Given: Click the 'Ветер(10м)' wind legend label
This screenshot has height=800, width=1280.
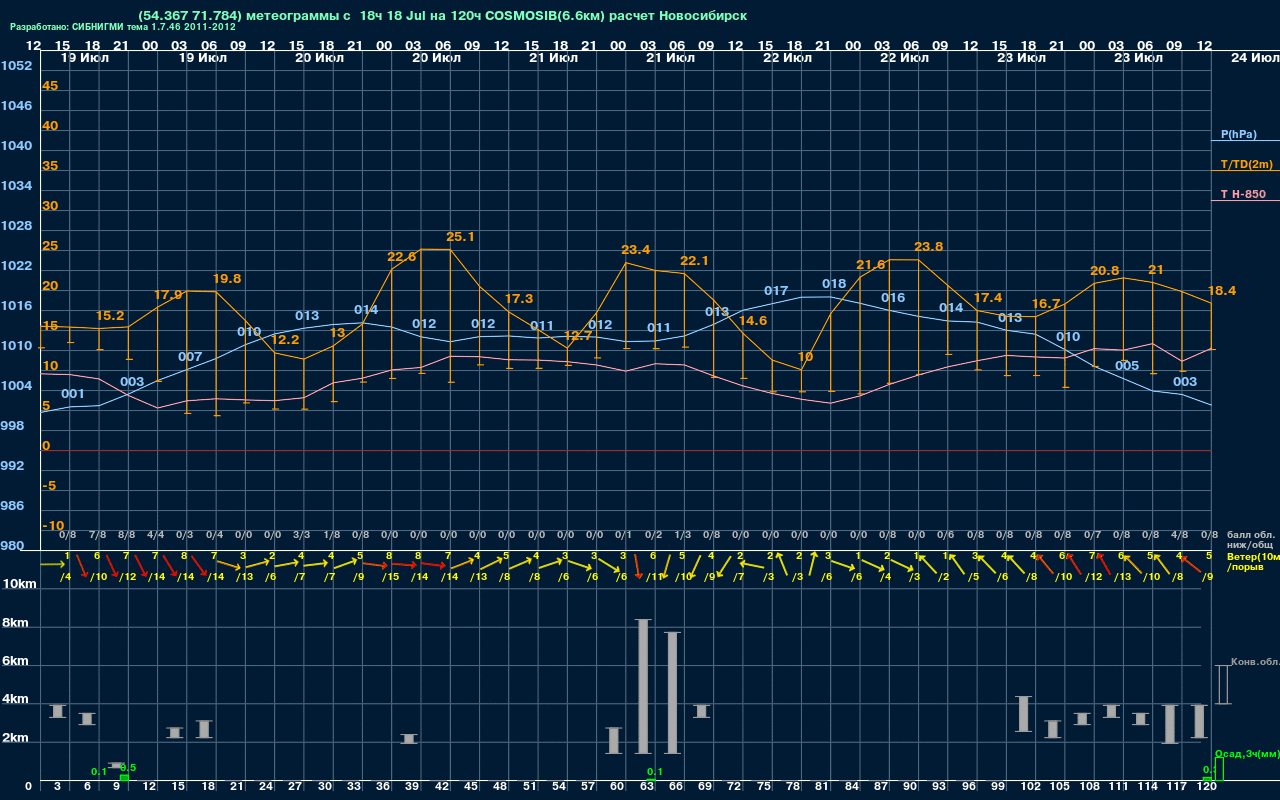Looking at the screenshot, I should (1253, 555).
